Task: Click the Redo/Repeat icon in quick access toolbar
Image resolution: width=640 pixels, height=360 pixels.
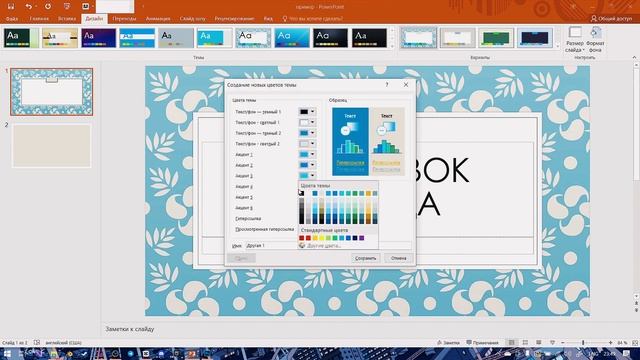Action: (x=48, y=7)
